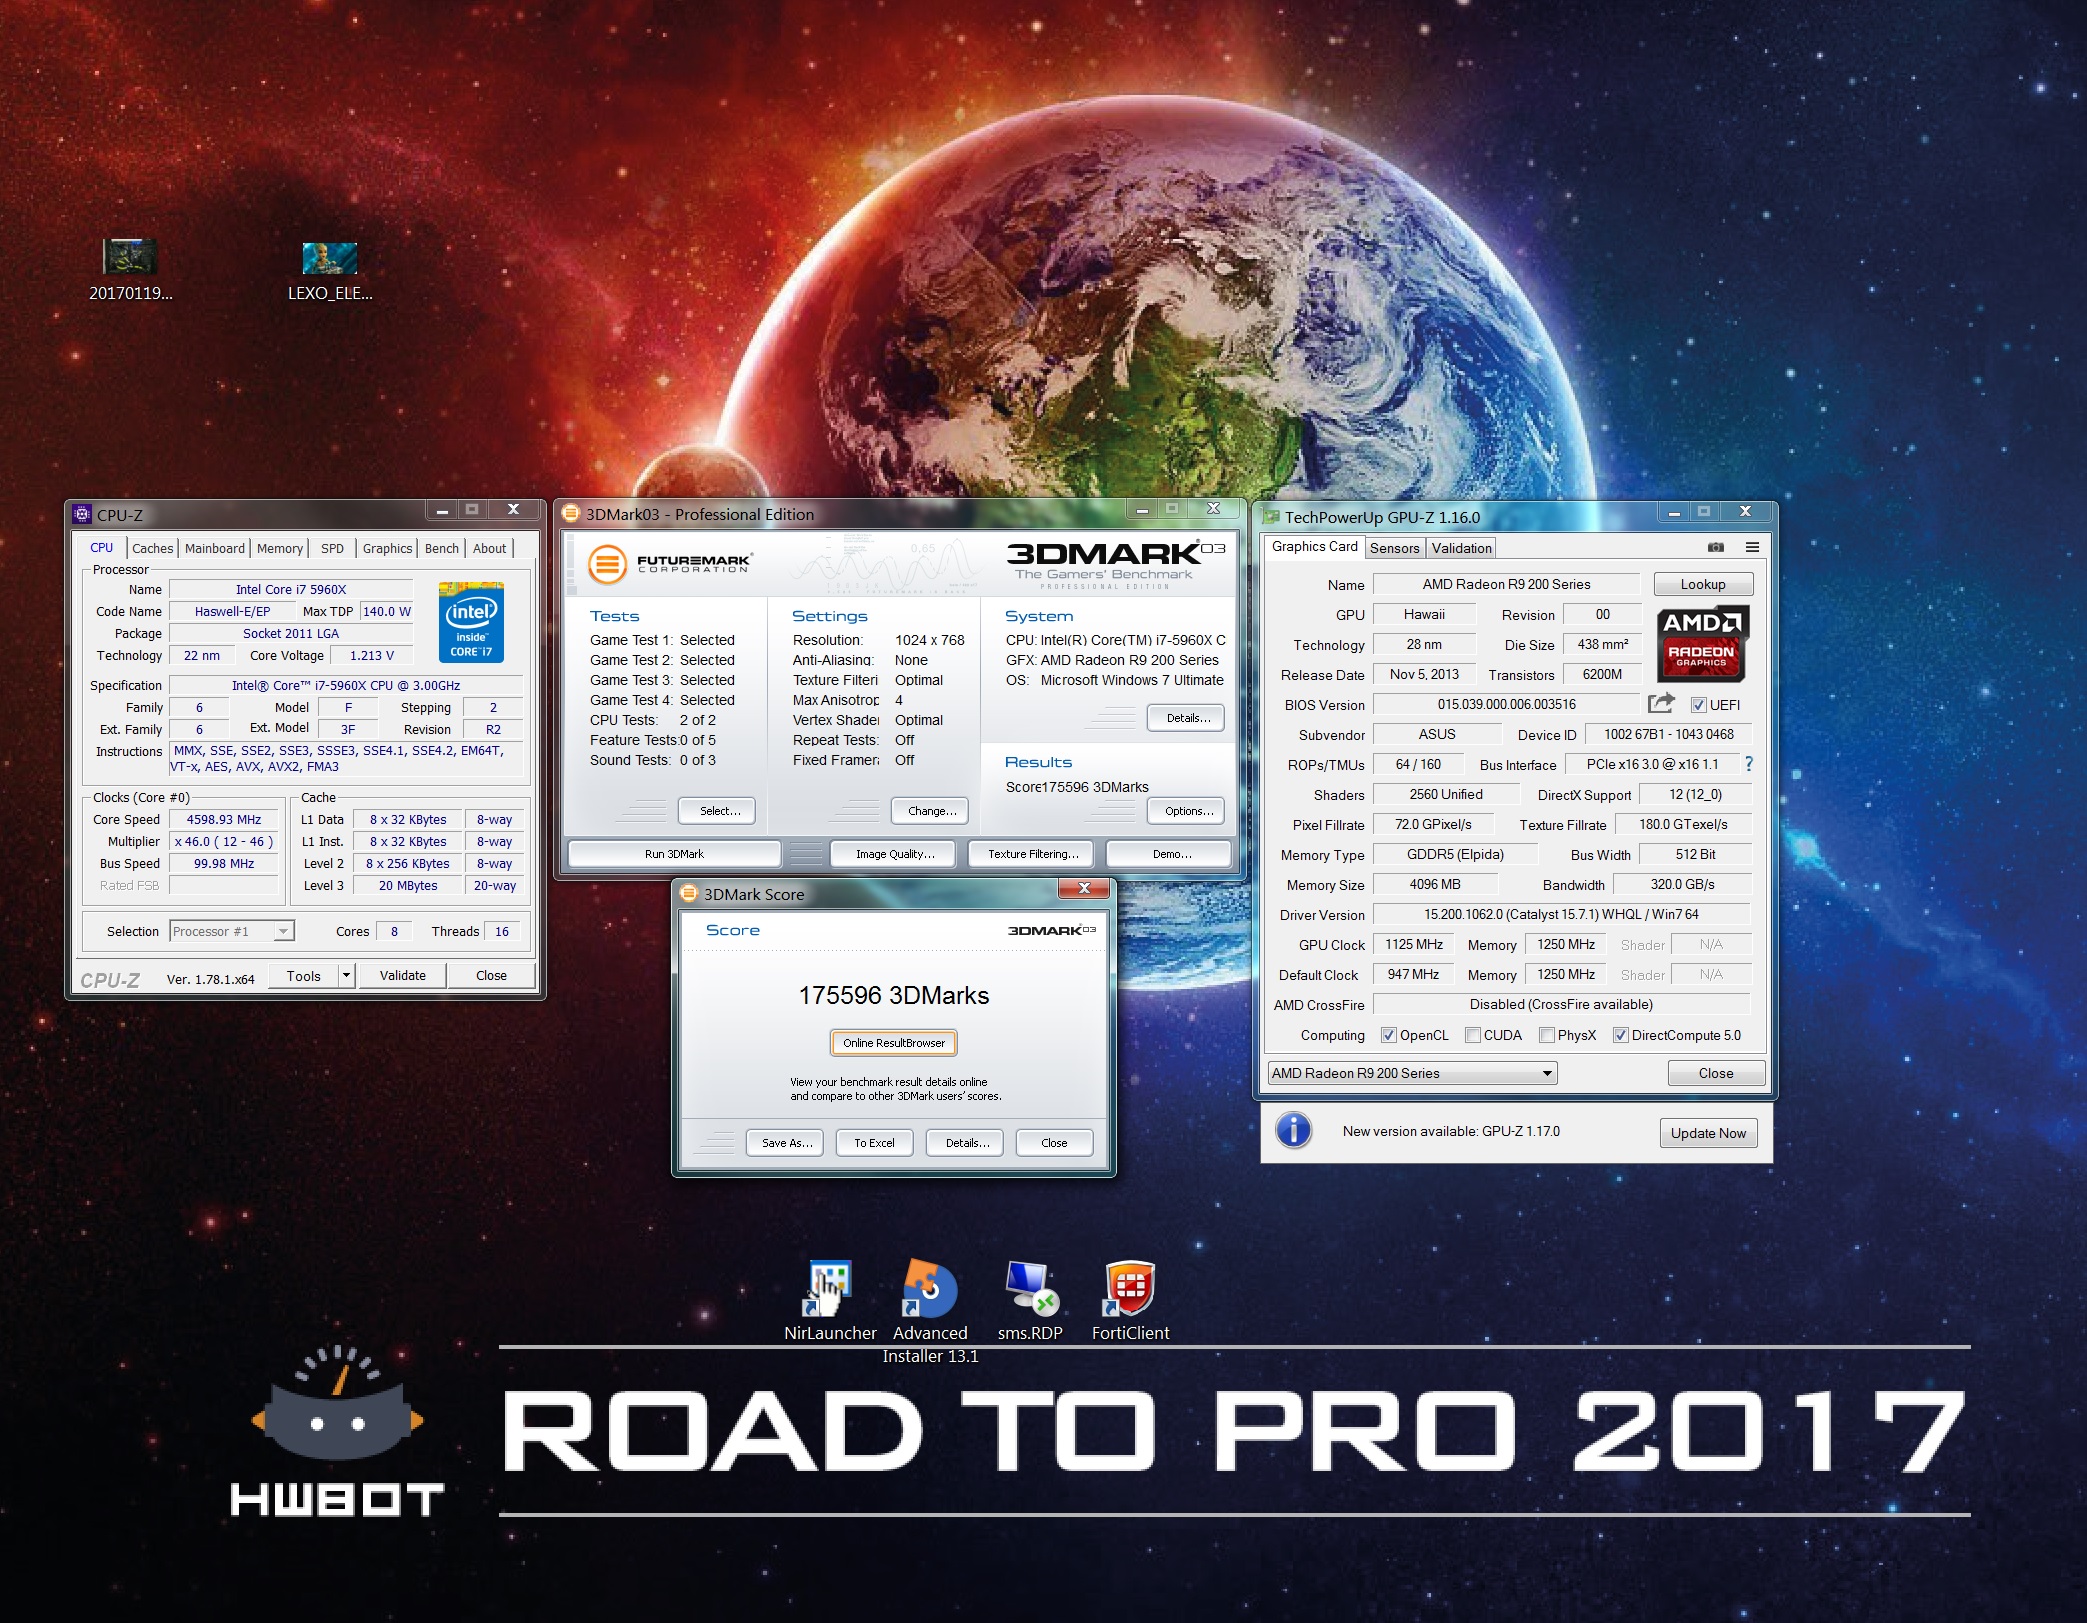
Task: Click the Close button in CPU-Z
Action: pyautogui.click(x=491, y=975)
